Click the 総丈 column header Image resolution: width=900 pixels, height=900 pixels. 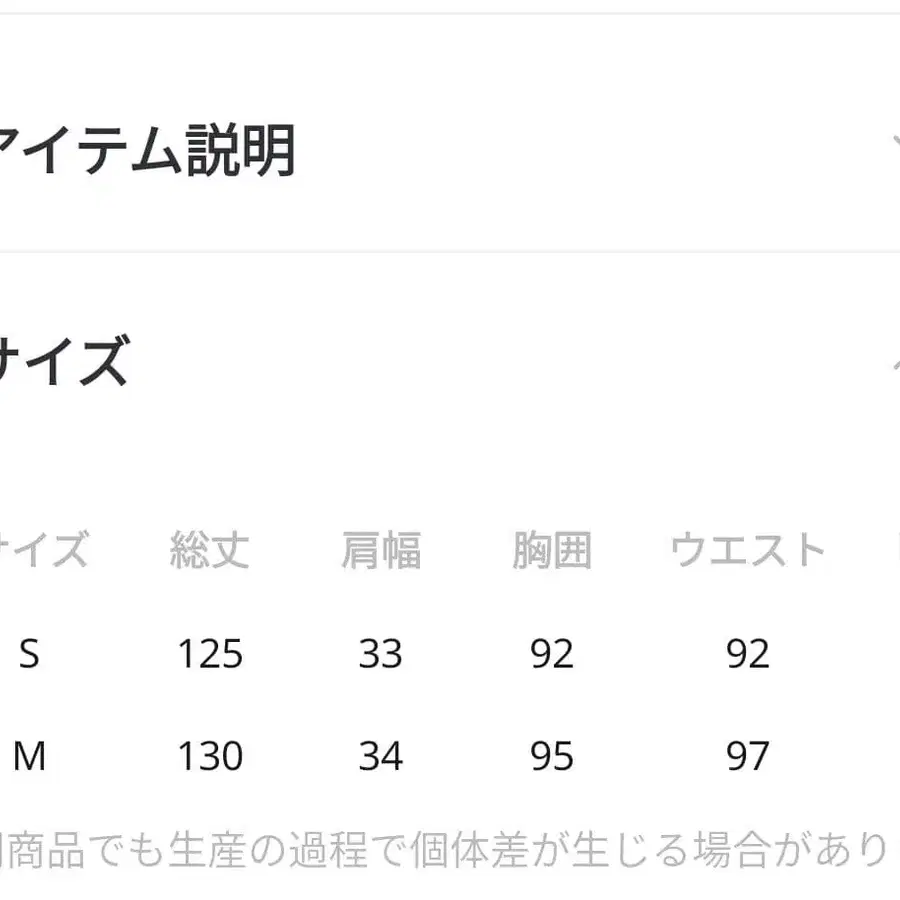(208, 548)
